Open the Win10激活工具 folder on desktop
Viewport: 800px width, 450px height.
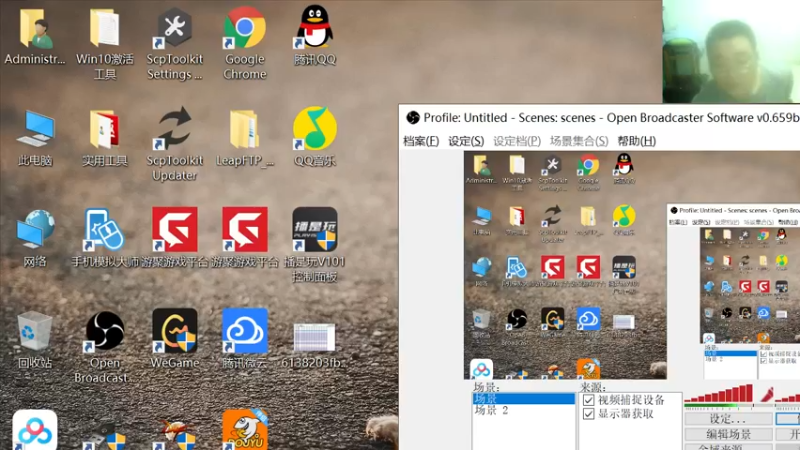point(105,43)
